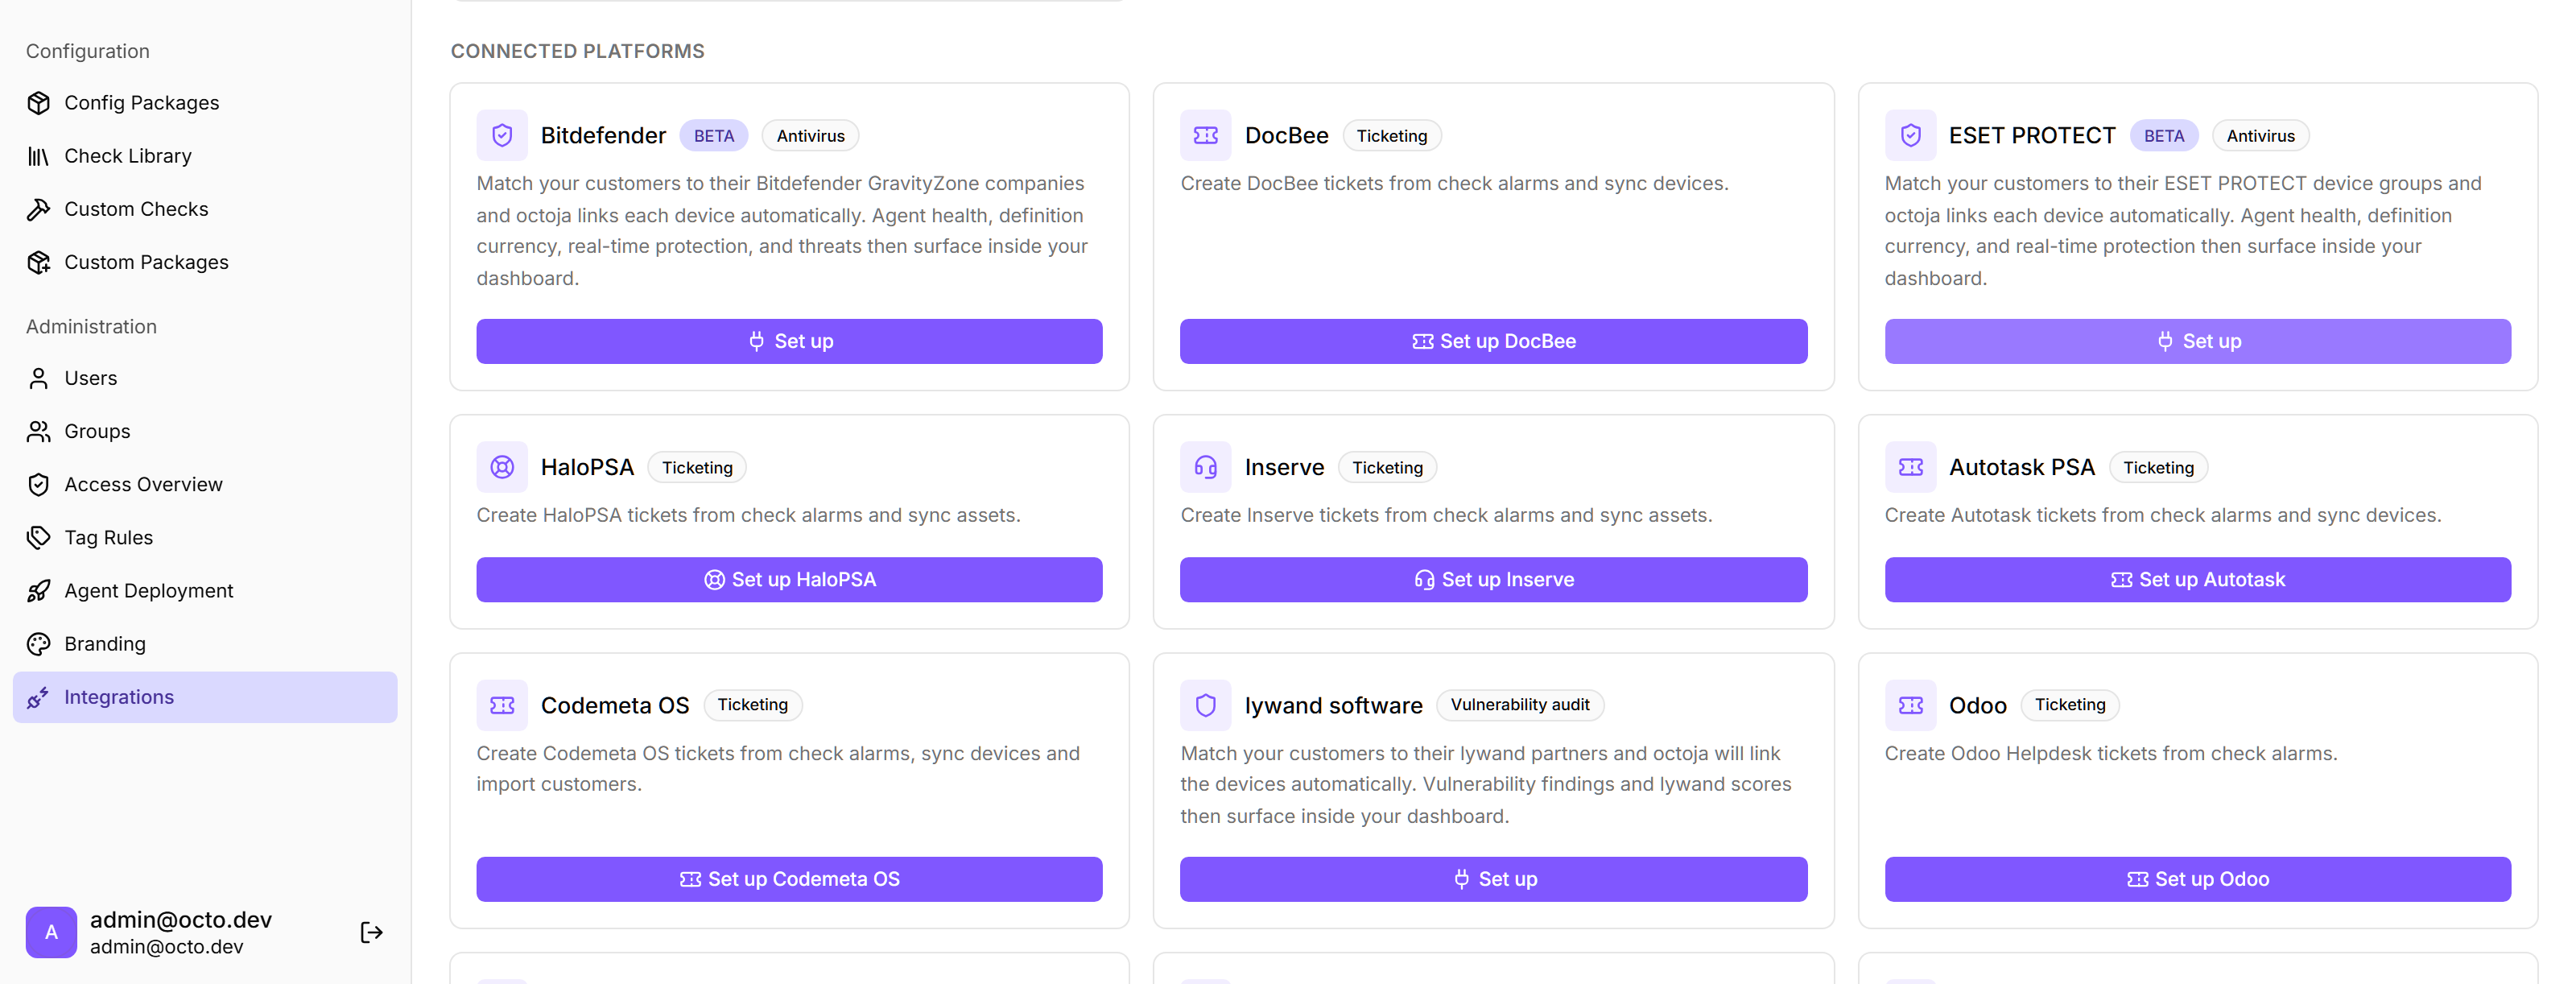Open Access Overview page
Viewport: 2576px width, 984px height.
pos(205,484)
